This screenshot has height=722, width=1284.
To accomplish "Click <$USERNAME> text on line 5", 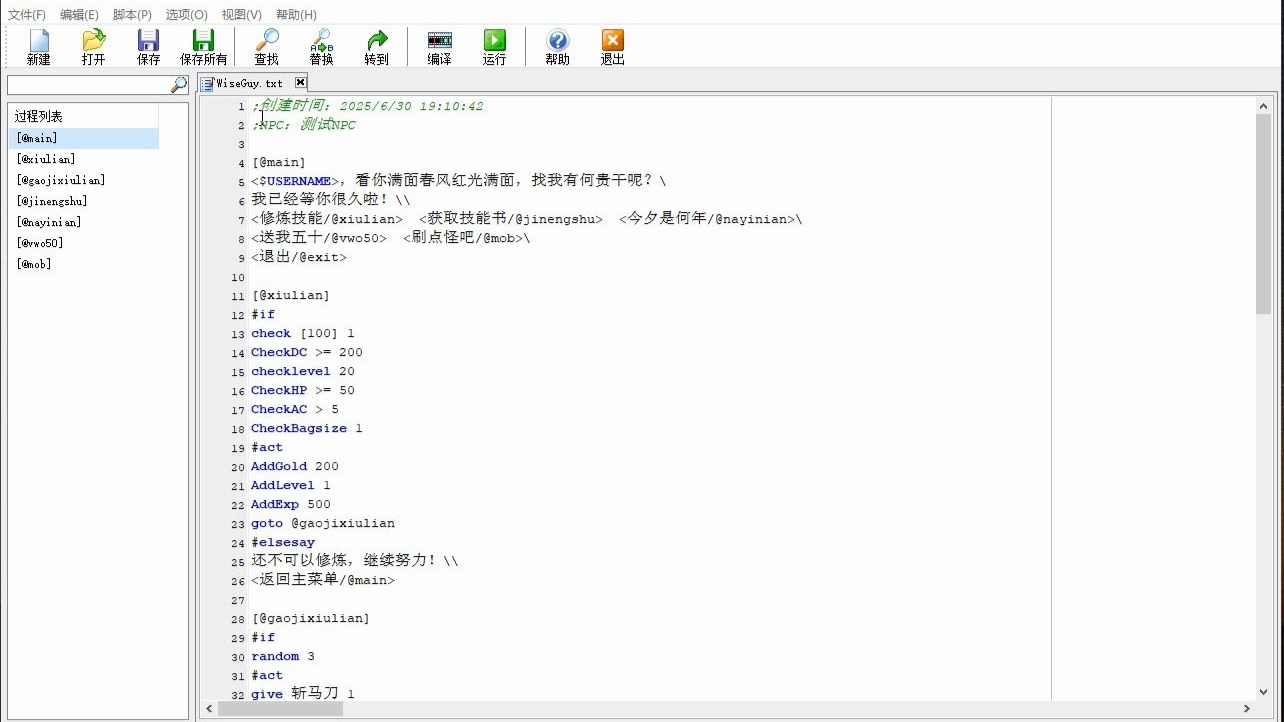I will click(x=295, y=181).
